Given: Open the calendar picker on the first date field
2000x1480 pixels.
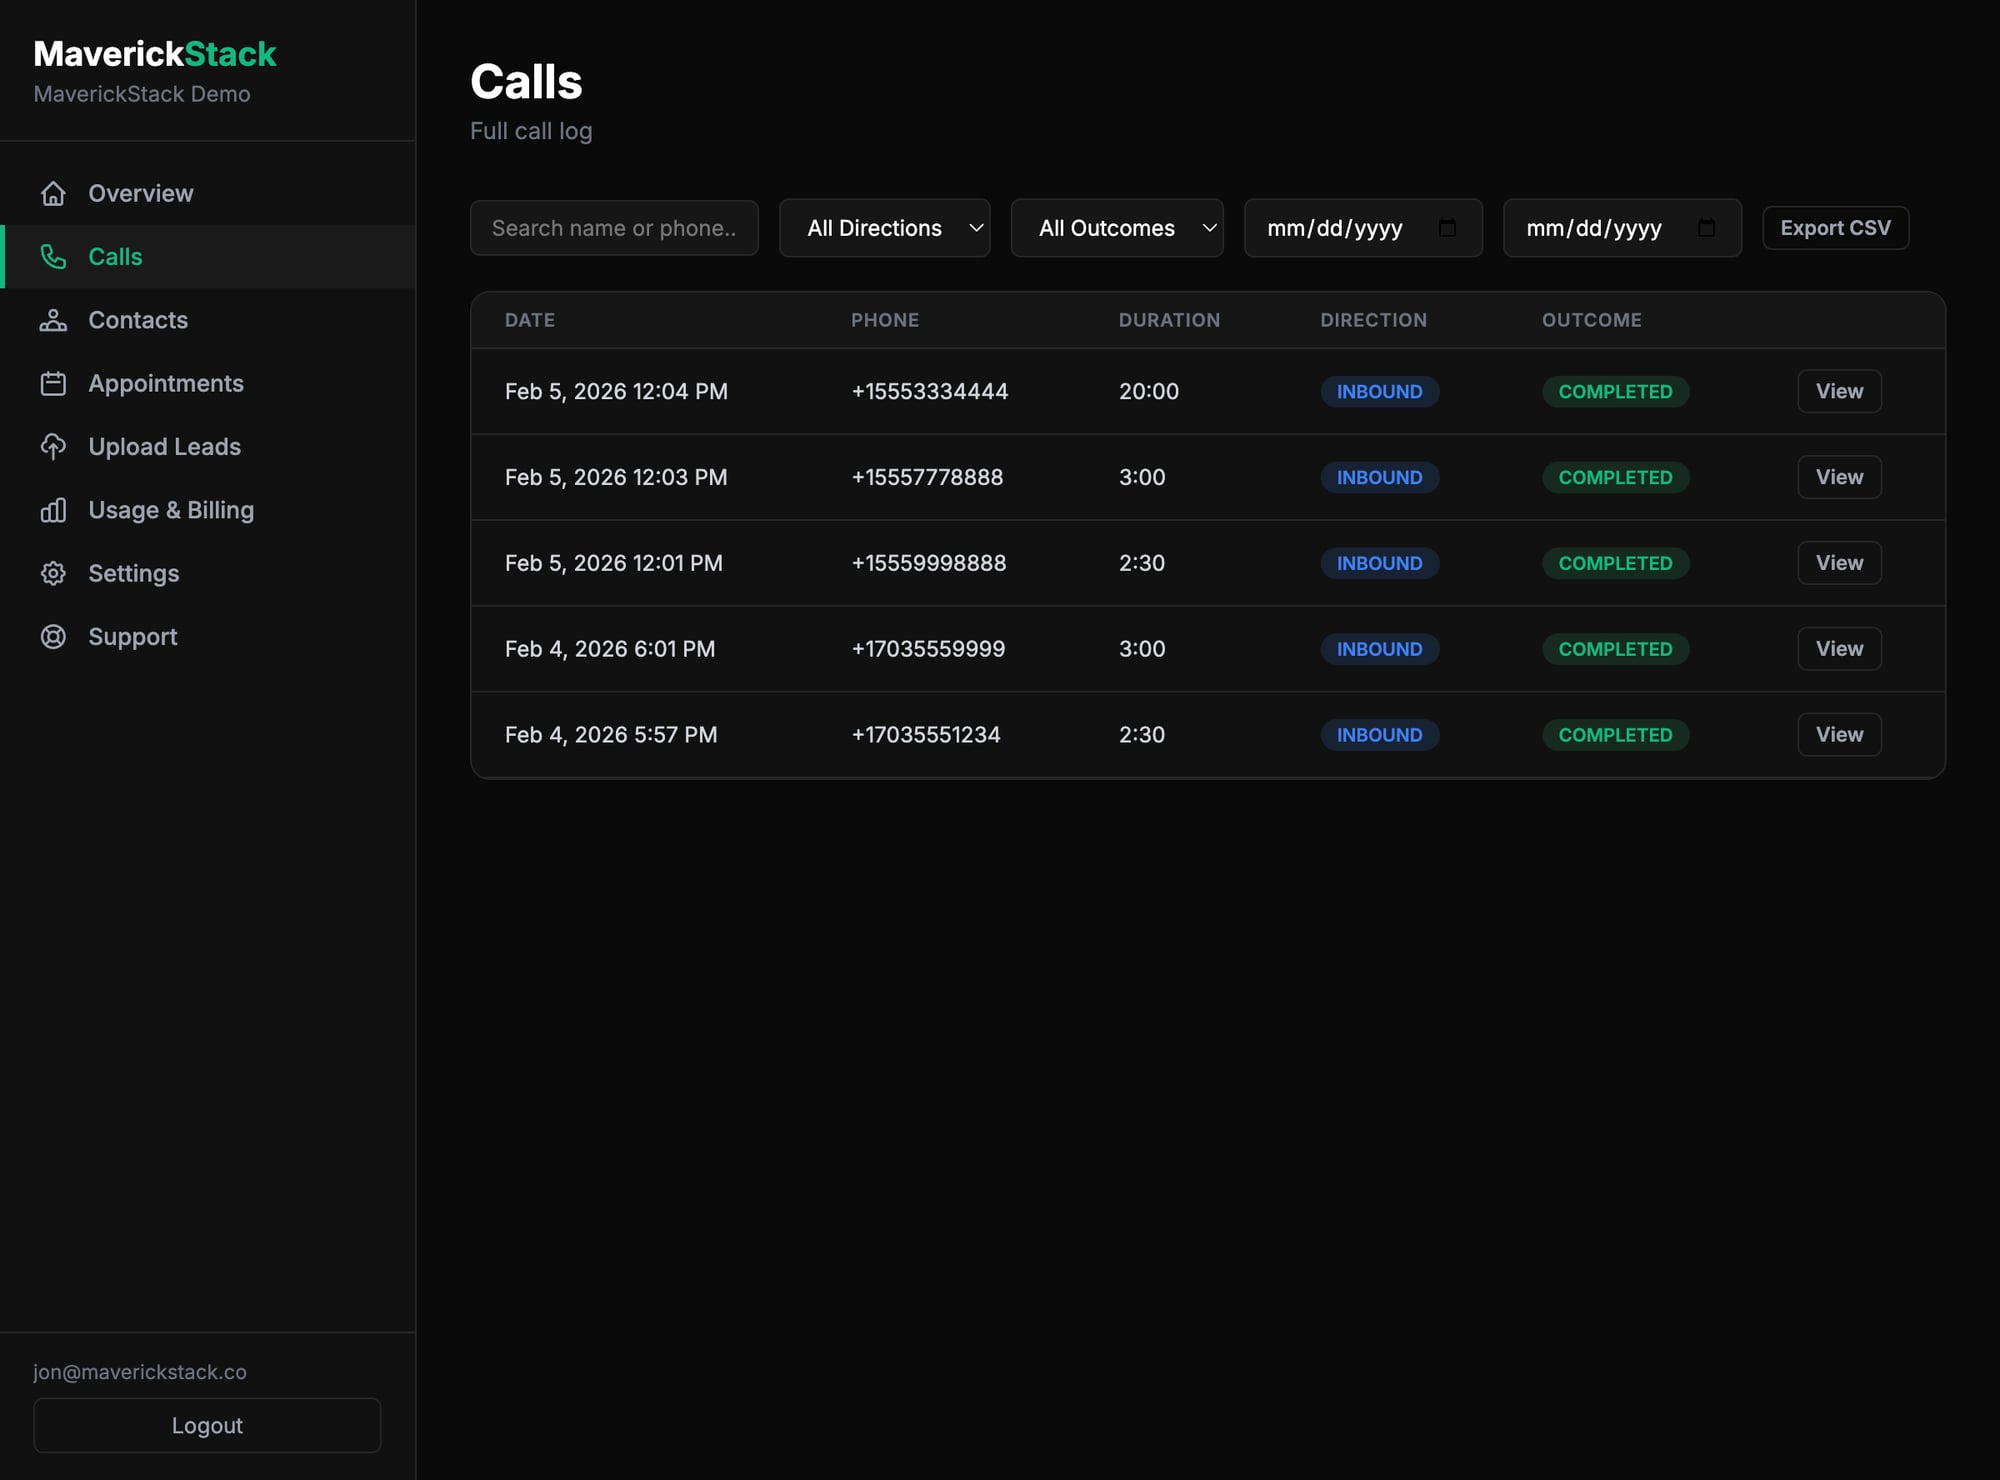Looking at the screenshot, I should click(x=1449, y=228).
